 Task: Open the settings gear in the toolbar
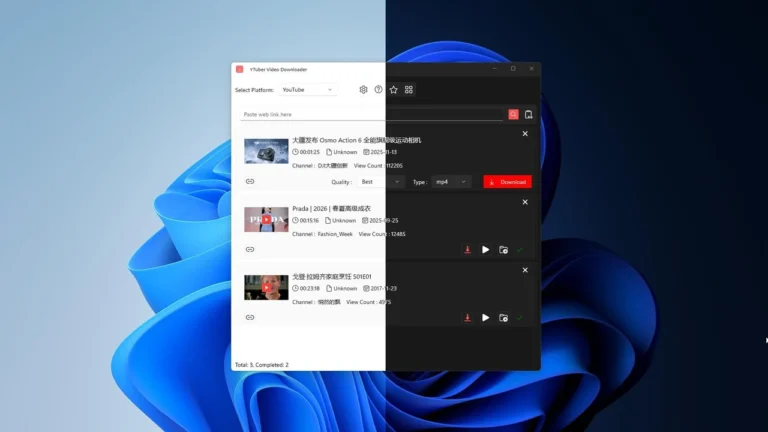point(363,90)
